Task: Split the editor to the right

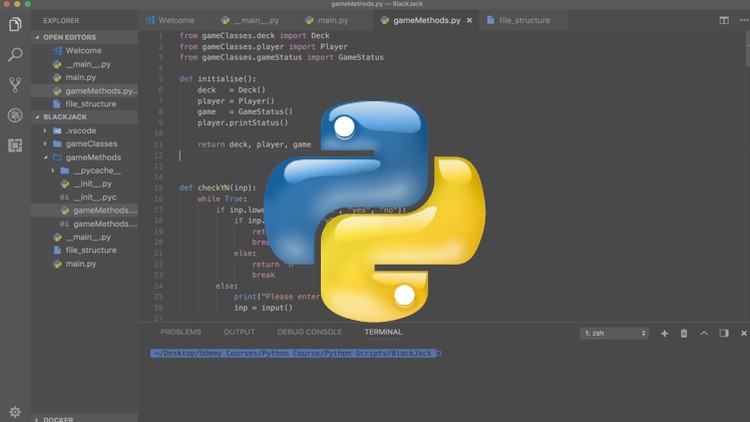Action: click(x=724, y=20)
